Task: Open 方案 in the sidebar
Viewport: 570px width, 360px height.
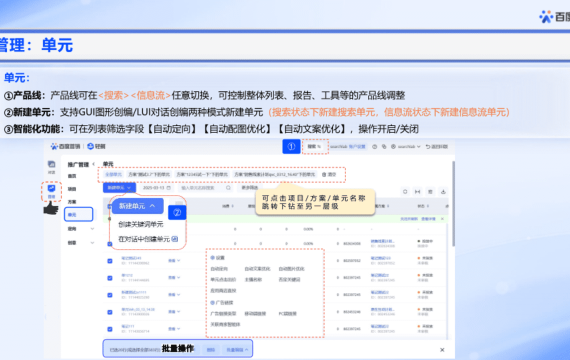Action: tap(72, 201)
